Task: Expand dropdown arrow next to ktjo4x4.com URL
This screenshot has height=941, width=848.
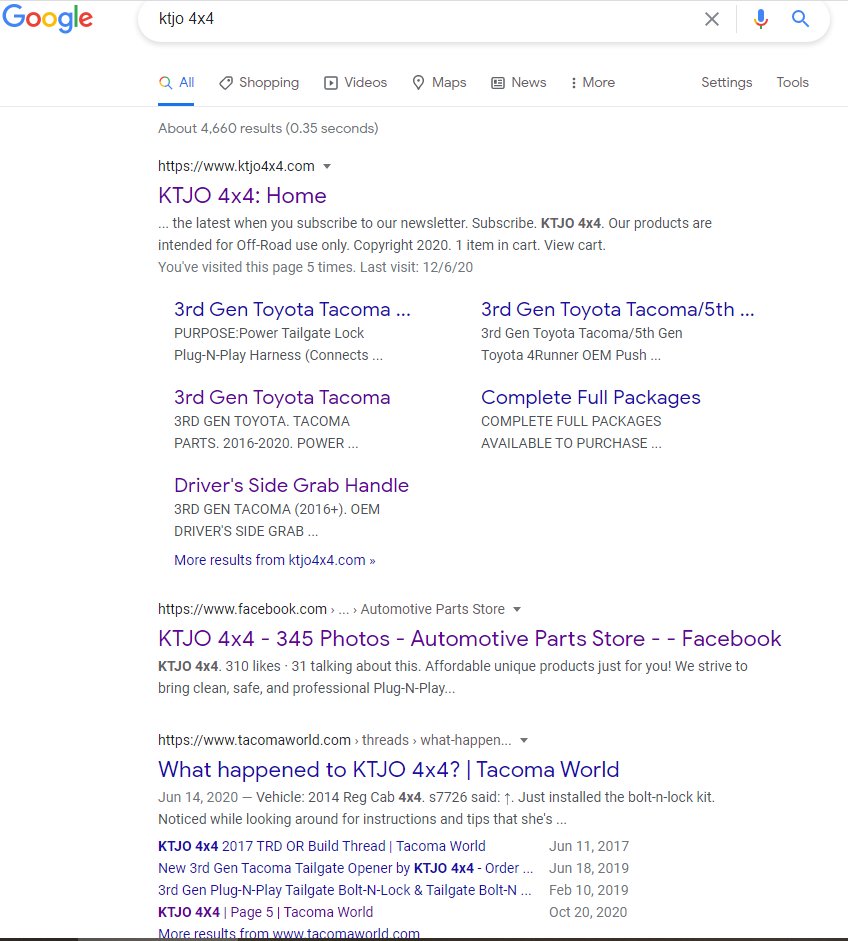Action: [327, 166]
